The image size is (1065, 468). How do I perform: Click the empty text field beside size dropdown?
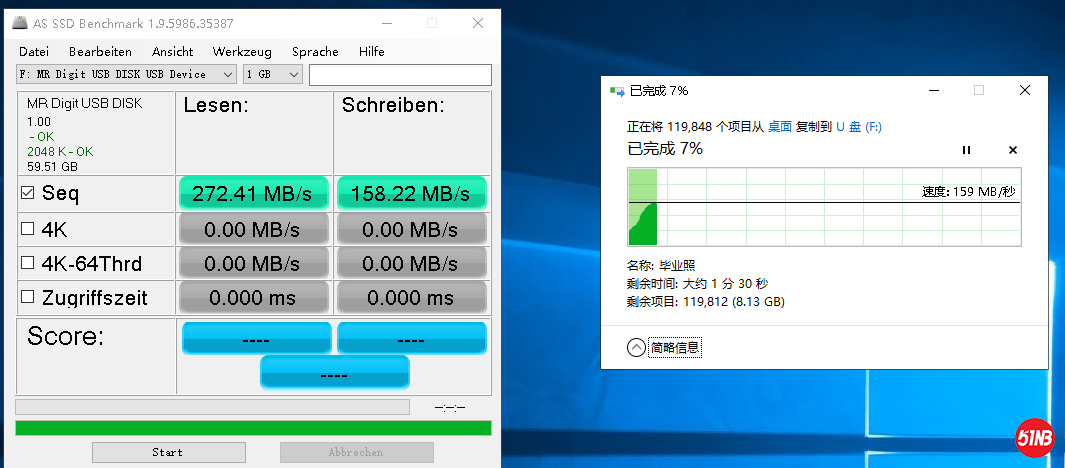coord(400,75)
